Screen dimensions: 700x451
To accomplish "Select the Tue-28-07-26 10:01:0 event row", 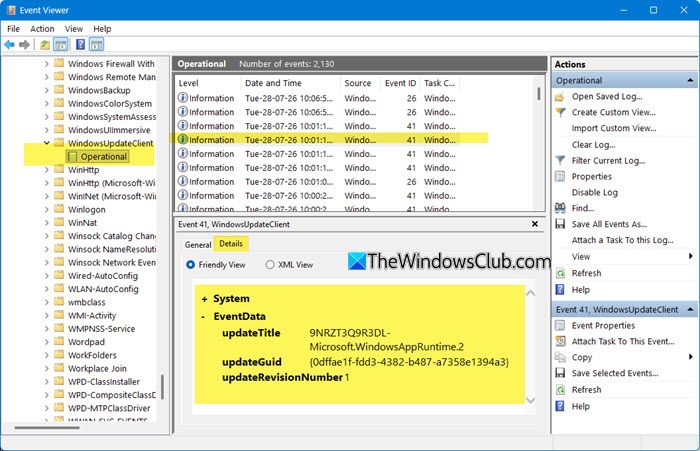I will click(317, 182).
